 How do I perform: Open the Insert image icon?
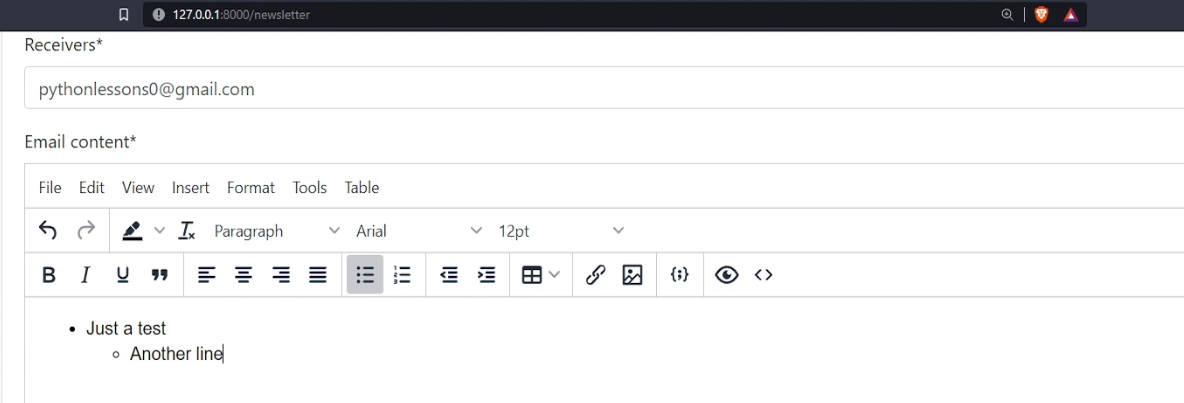632,275
